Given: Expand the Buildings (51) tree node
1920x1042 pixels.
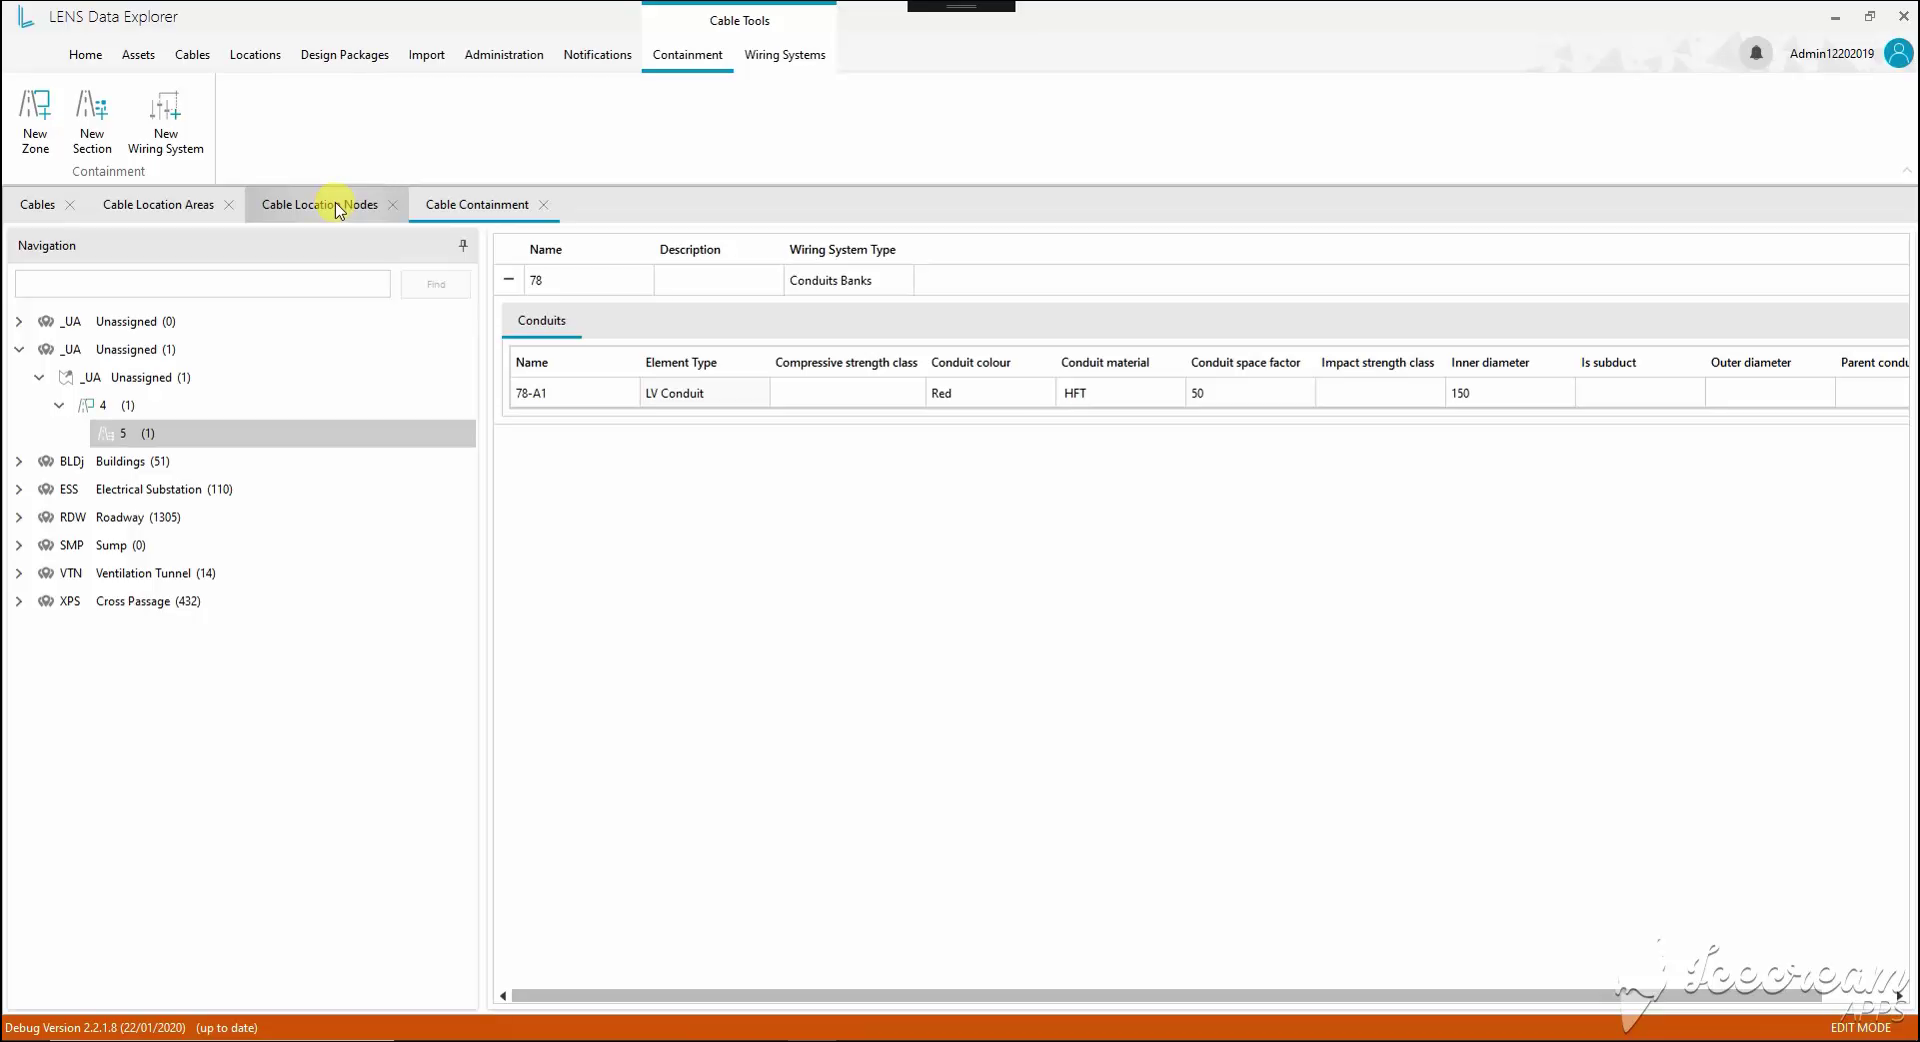Looking at the screenshot, I should point(19,461).
